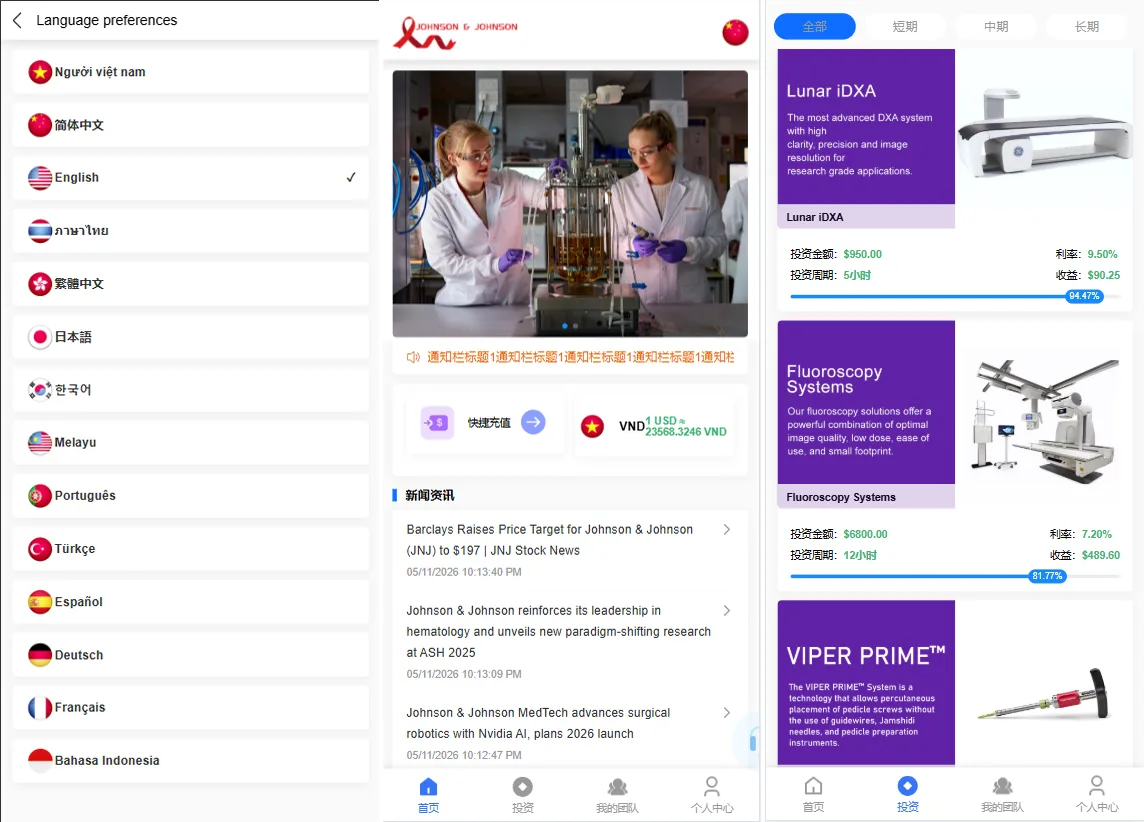Click the Vietnam flag icon in language list
Image resolution: width=1144 pixels, height=822 pixels.
[40, 71]
